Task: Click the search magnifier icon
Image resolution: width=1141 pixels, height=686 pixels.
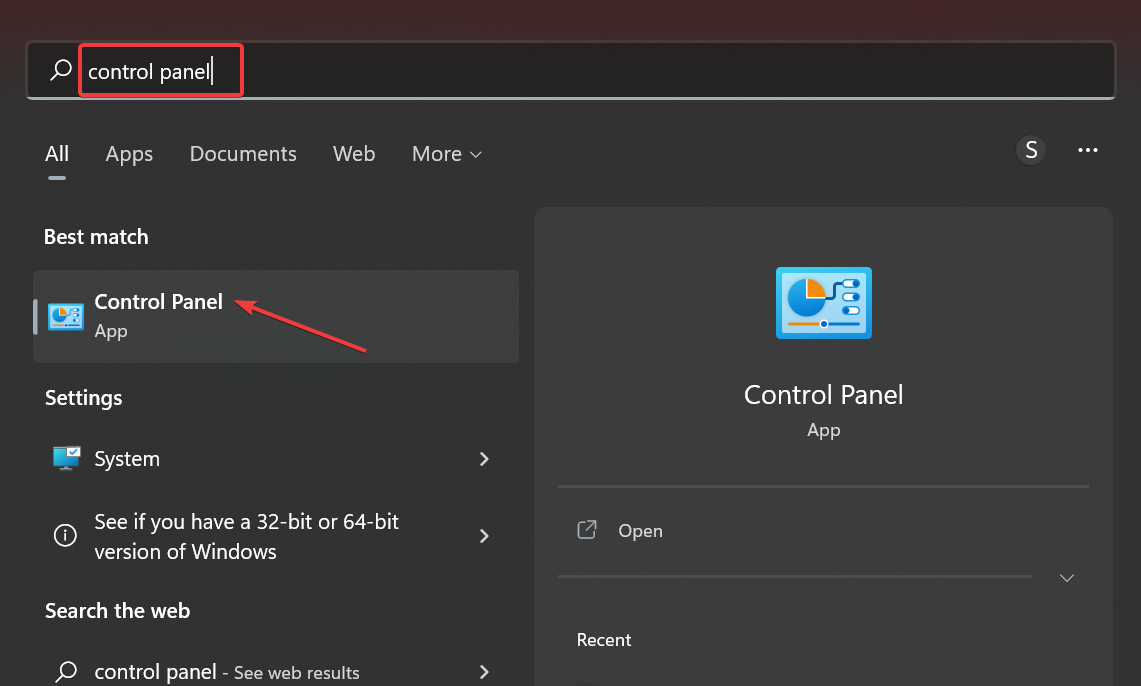Action: coord(60,70)
